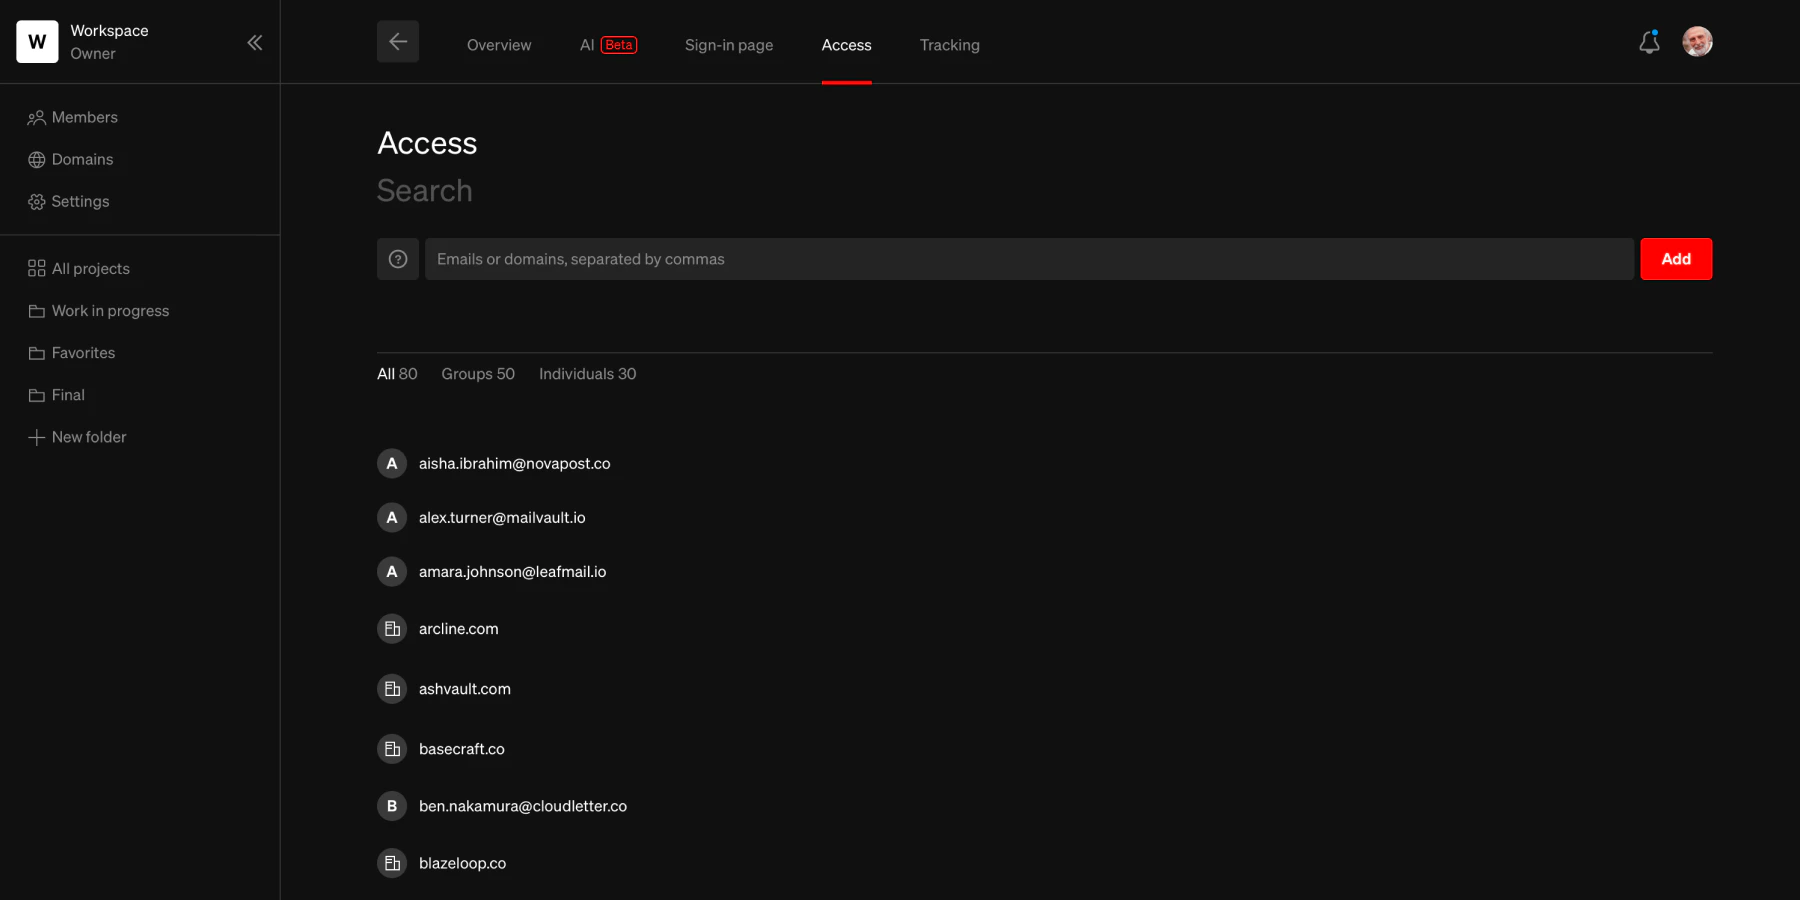Click the domain icon next to ashvault.com
The image size is (1800, 900).
pyautogui.click(x=391, y=688)
